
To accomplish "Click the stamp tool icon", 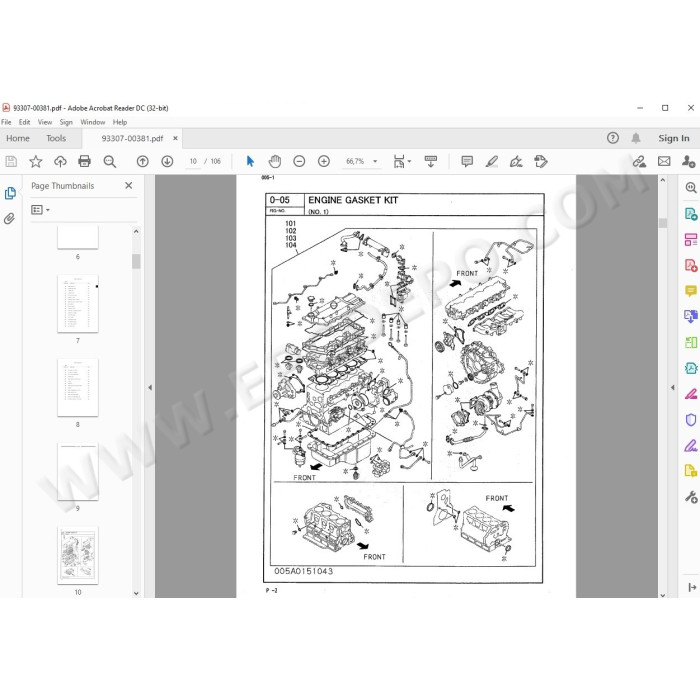I will [541, 161].
